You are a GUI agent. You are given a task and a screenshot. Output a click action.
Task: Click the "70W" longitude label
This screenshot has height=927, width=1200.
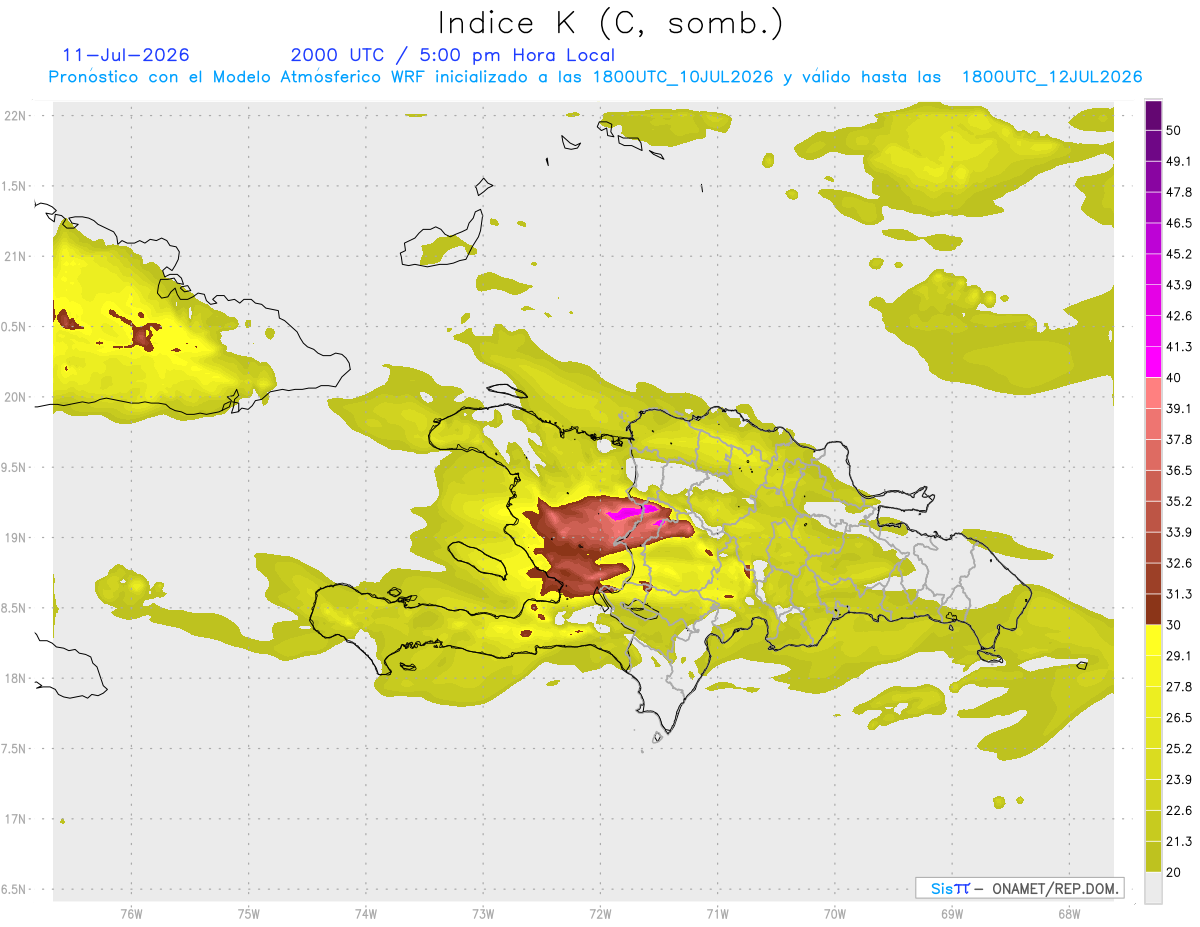click(x=835, y=913)
